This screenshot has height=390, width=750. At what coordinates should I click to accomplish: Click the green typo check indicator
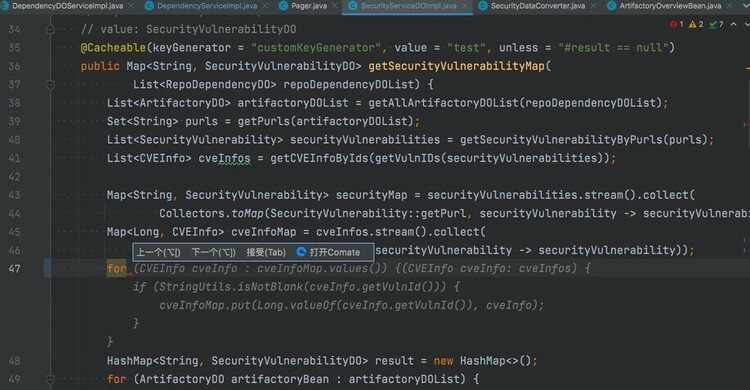click(x=716, y=24)
